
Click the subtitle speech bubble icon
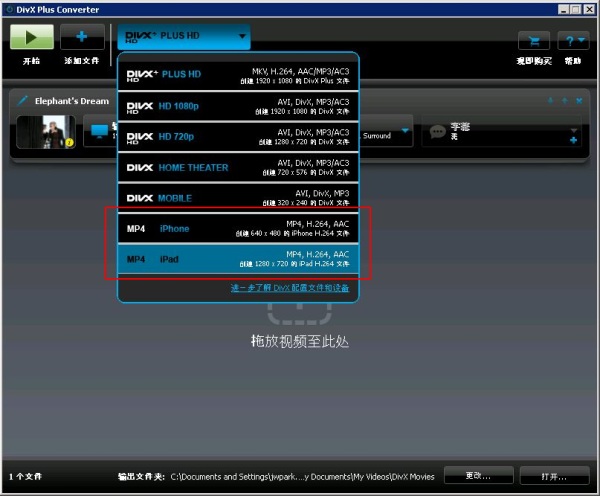(x=437, y=132)
